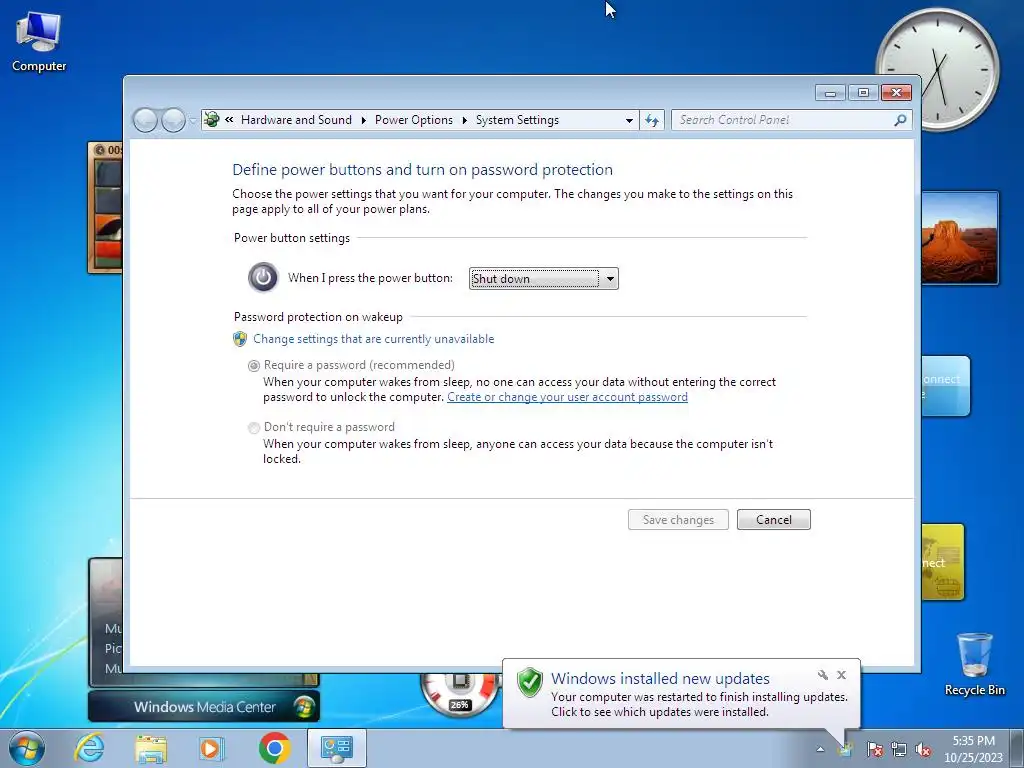Go to Hardware and Sound breadcrumb

tap(296, 120)
